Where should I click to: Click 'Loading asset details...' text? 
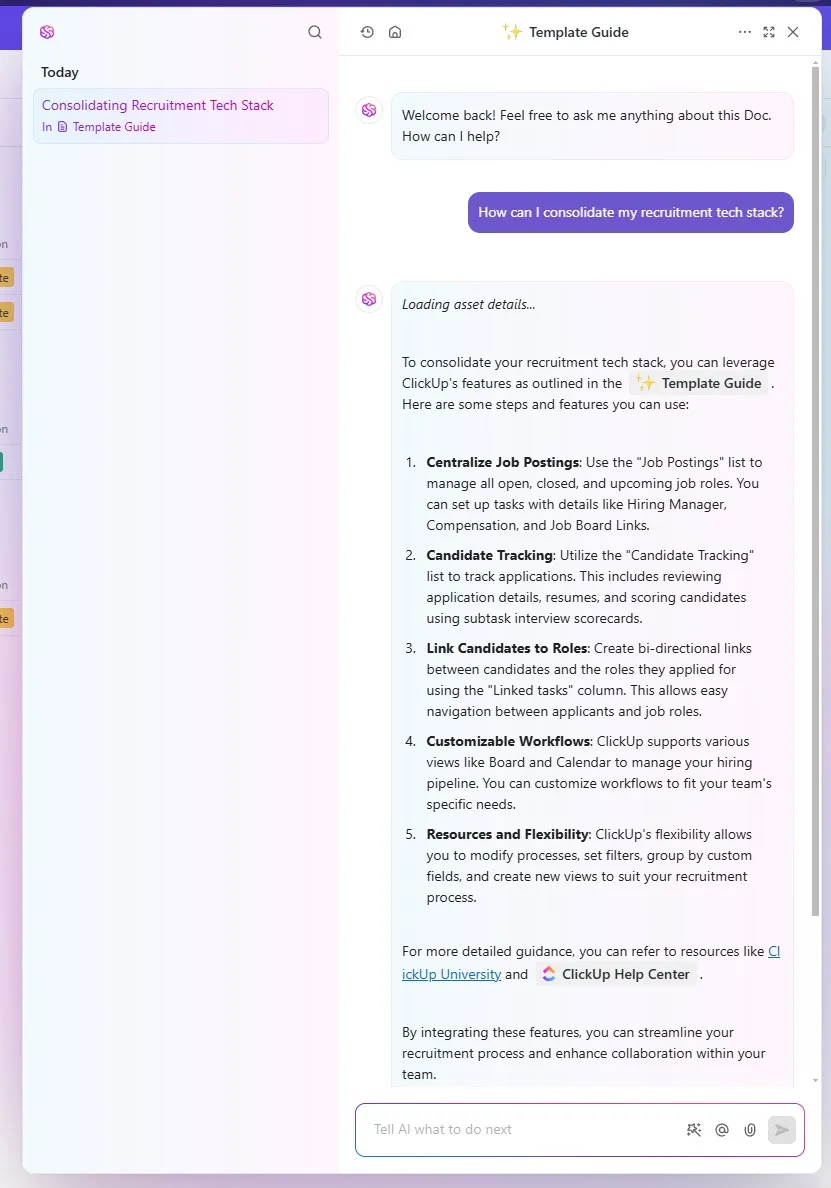click(468, 305)
